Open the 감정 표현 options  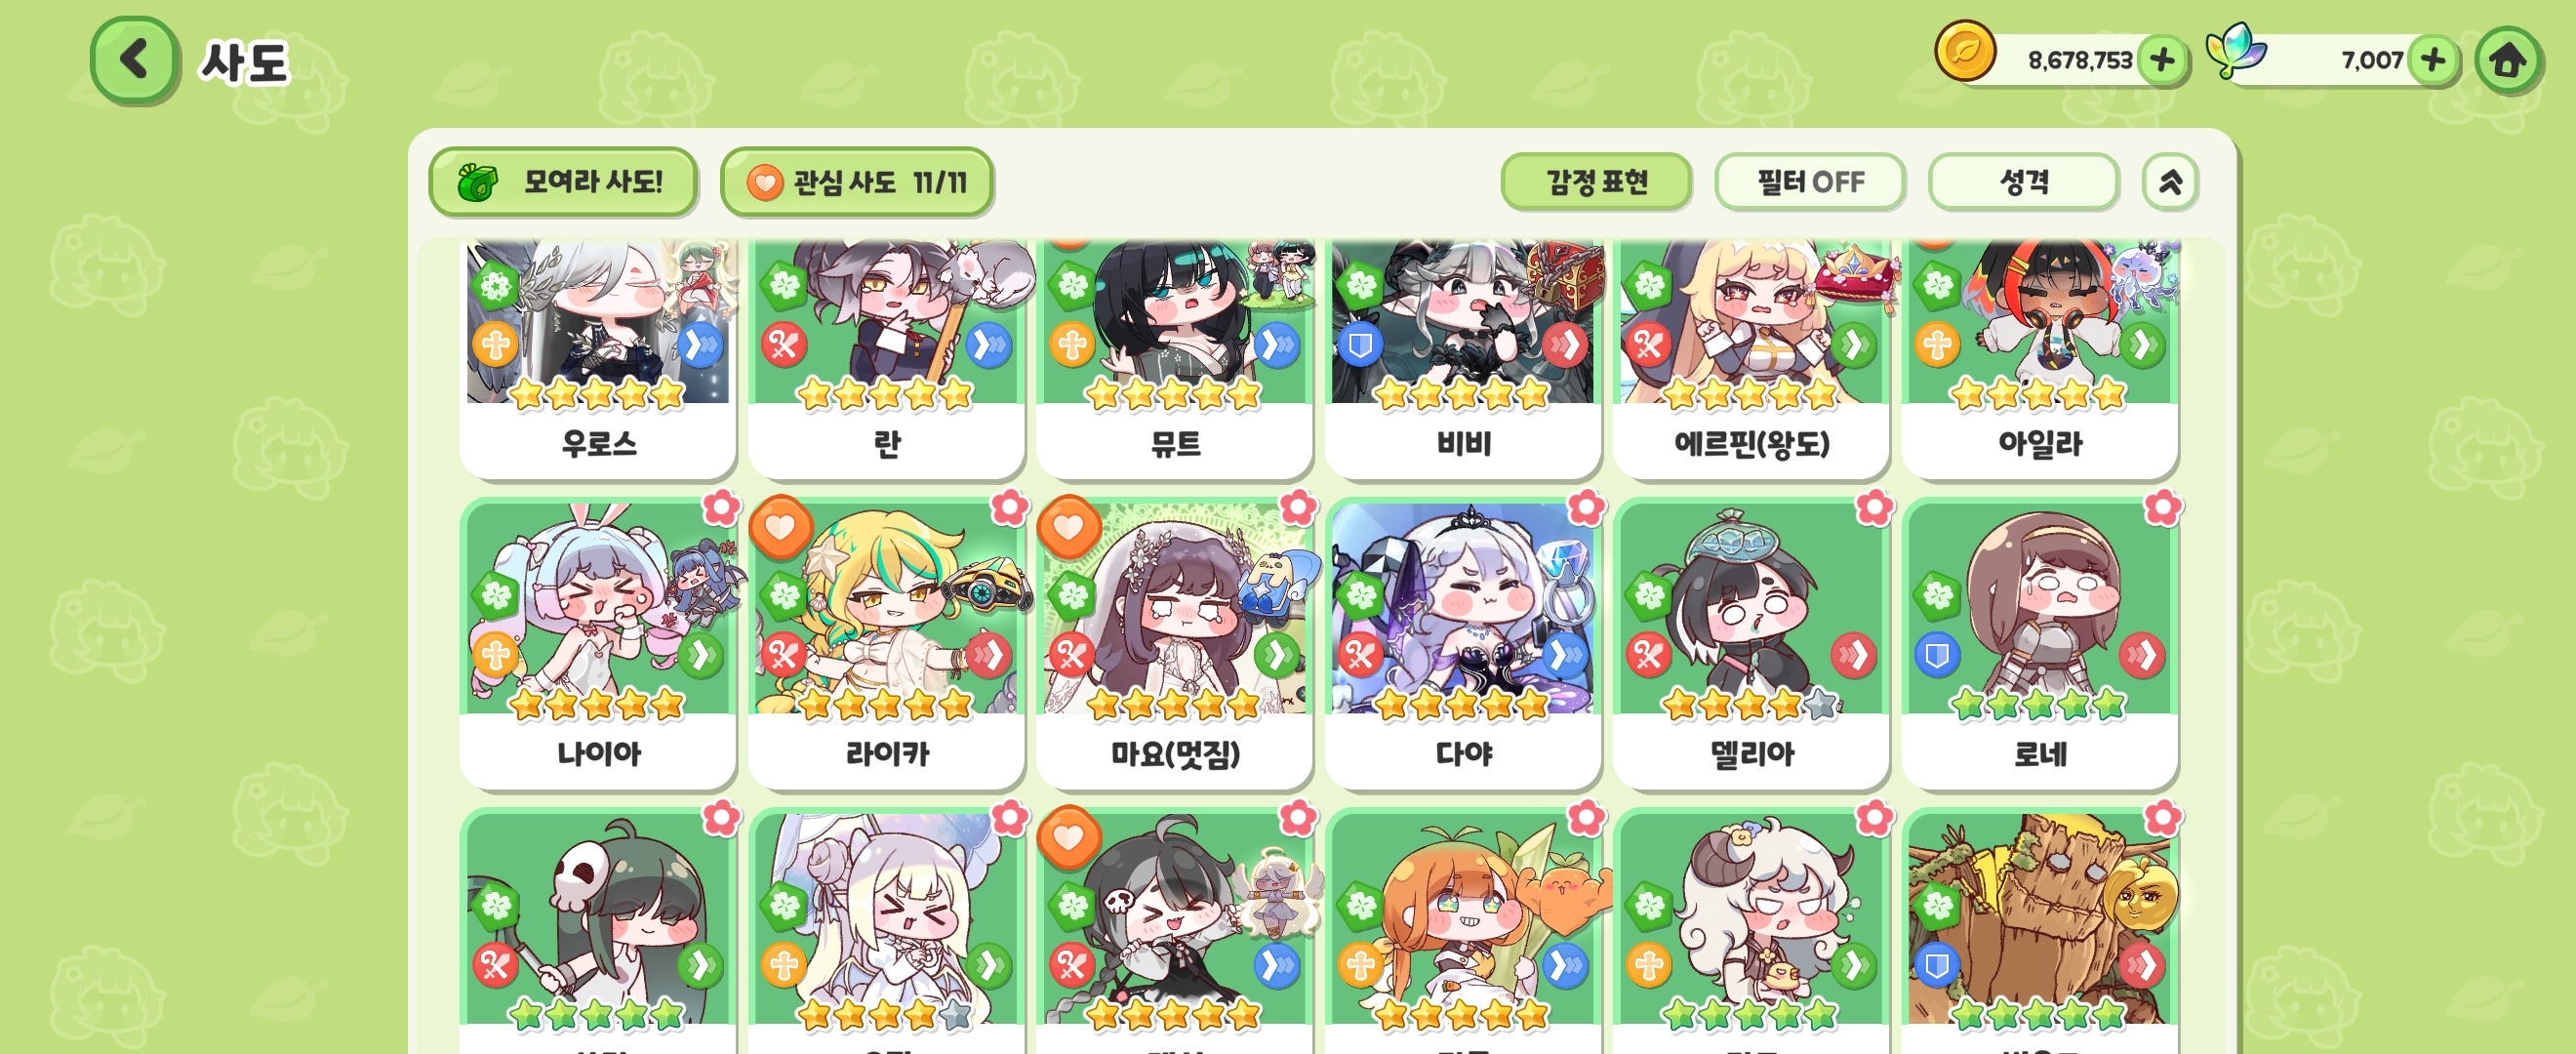(1596, 182)
